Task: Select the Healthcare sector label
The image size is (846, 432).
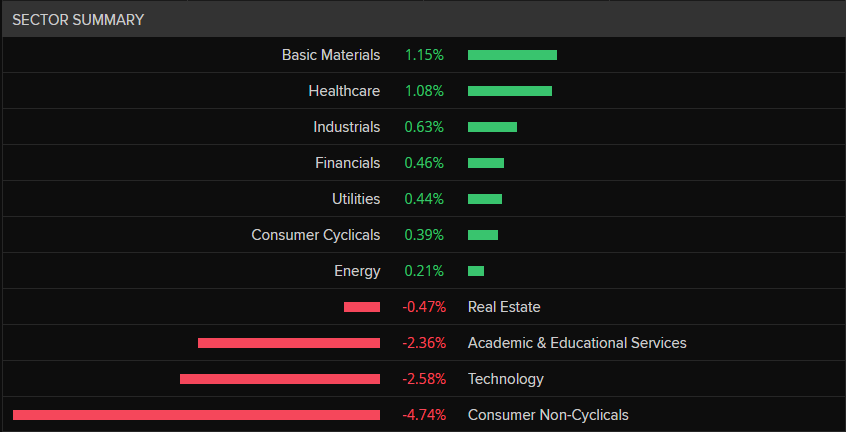Action: coord(344,91)
